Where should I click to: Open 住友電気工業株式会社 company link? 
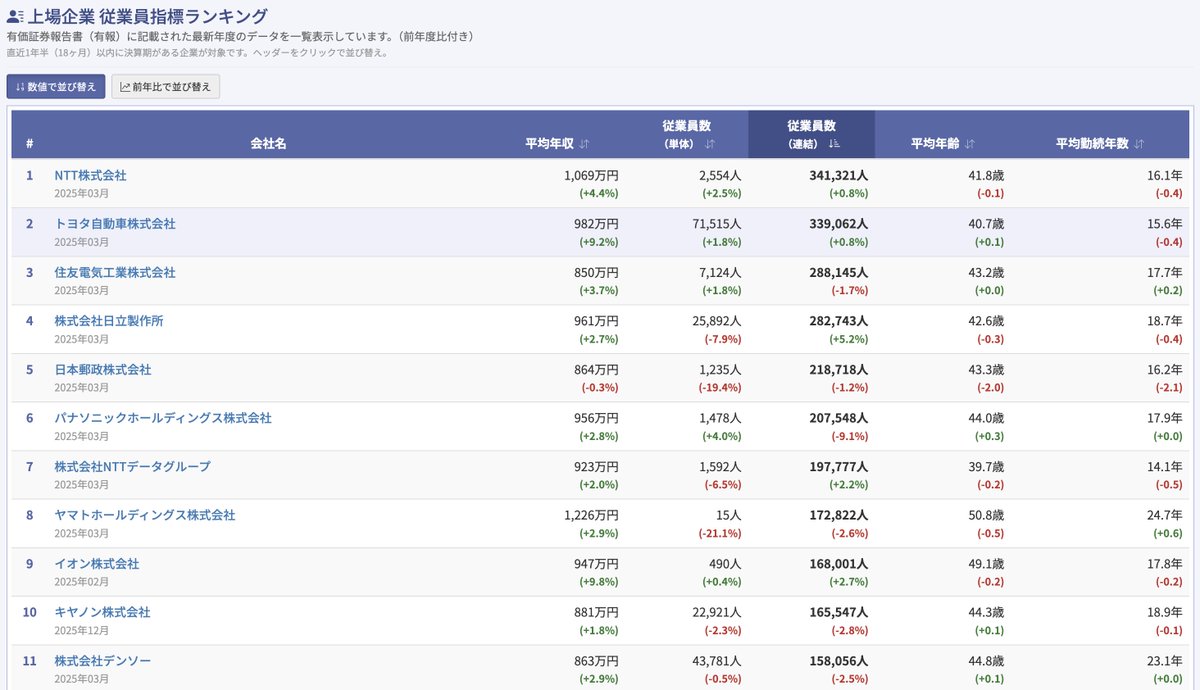[x=115, y=272]
